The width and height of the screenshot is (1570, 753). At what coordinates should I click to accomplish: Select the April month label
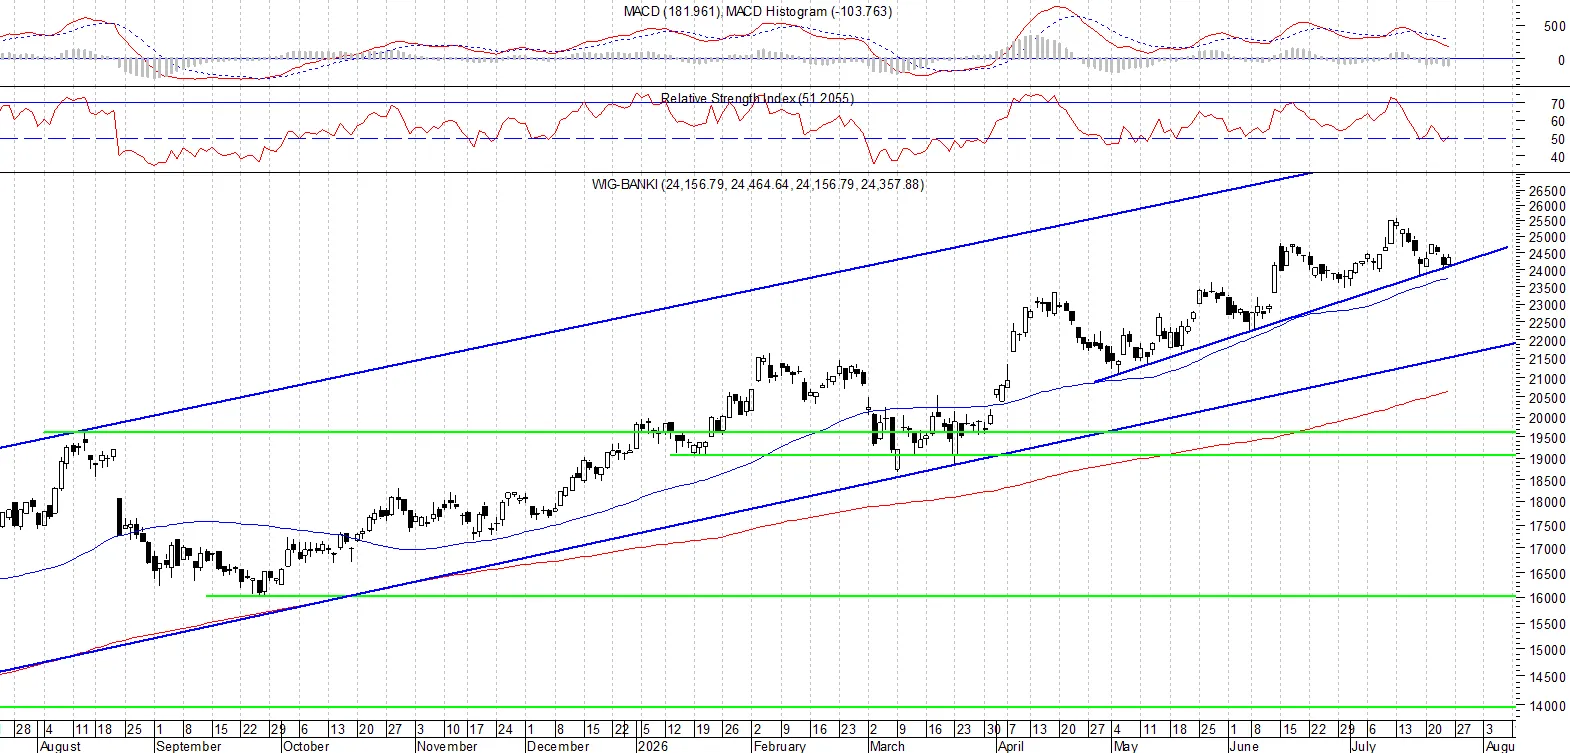pos(1011,746)
